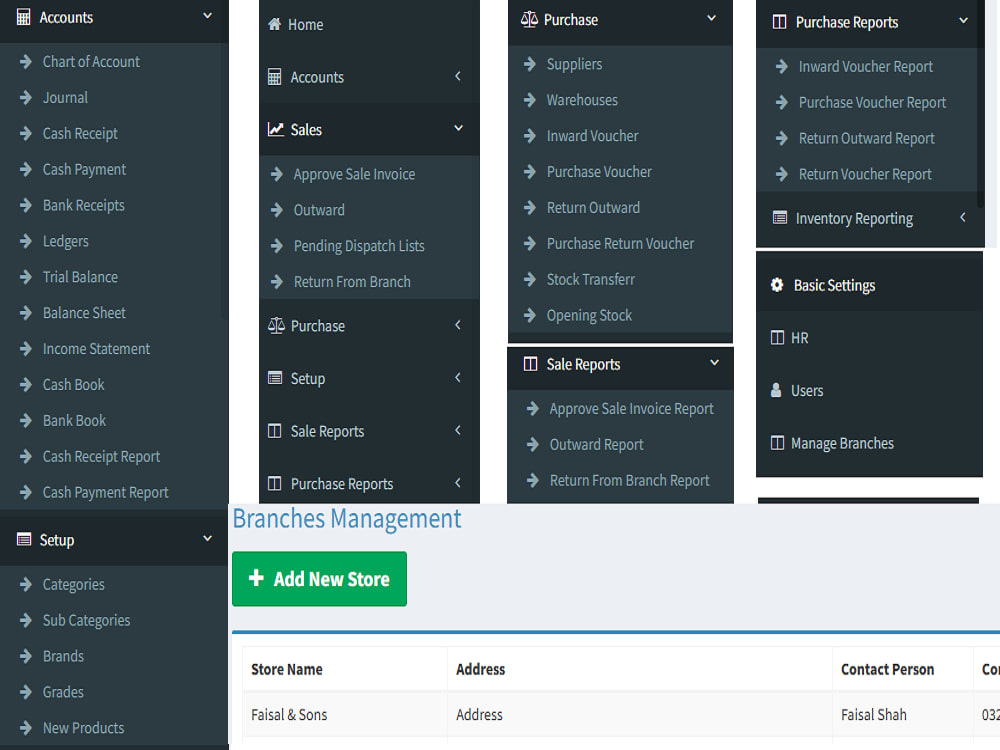Viewport: 1000px width, 750px height.
Task: Click the plus icon on Add New Store
Action: tap(256, 578)
